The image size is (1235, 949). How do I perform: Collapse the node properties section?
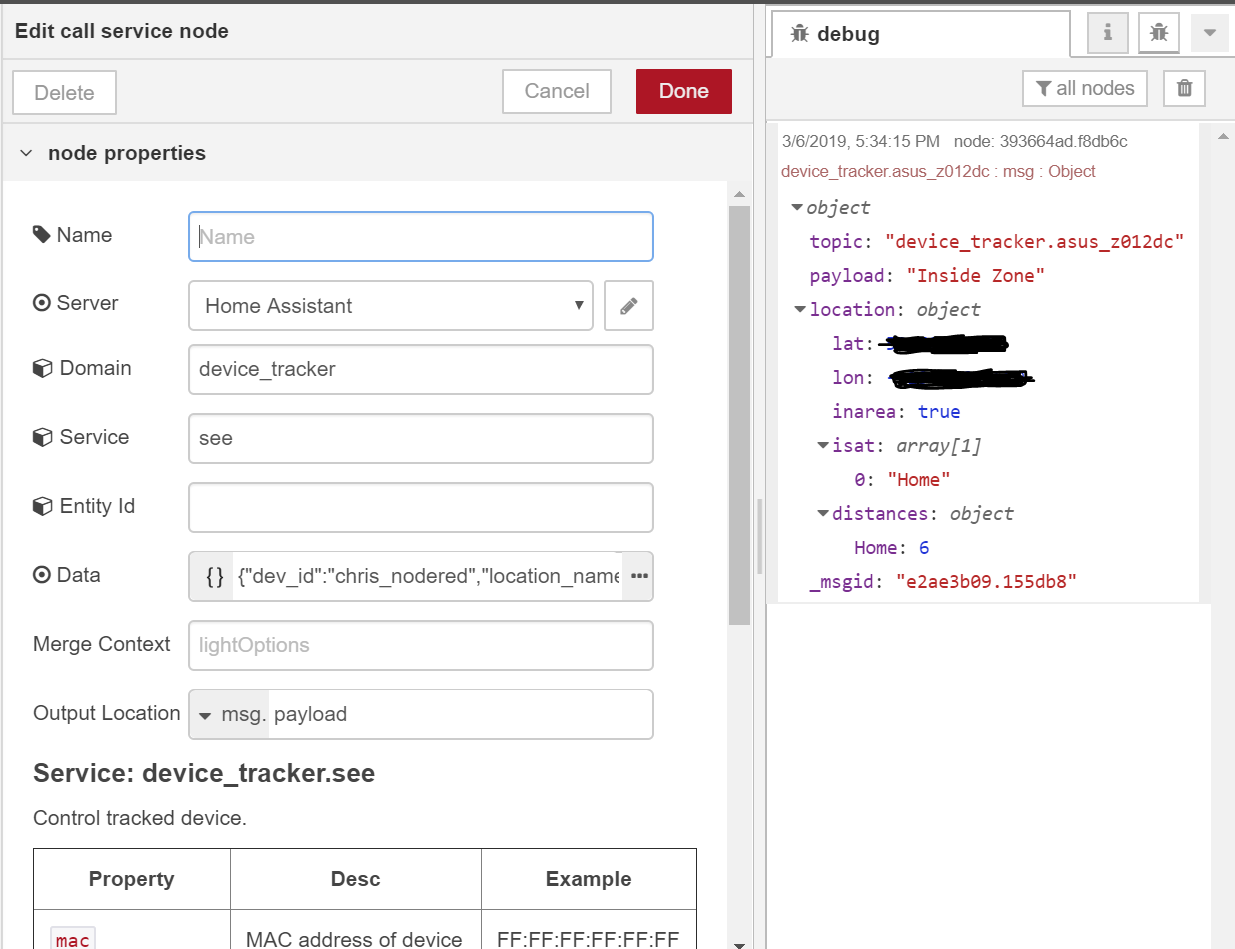[x=25, y=153]
